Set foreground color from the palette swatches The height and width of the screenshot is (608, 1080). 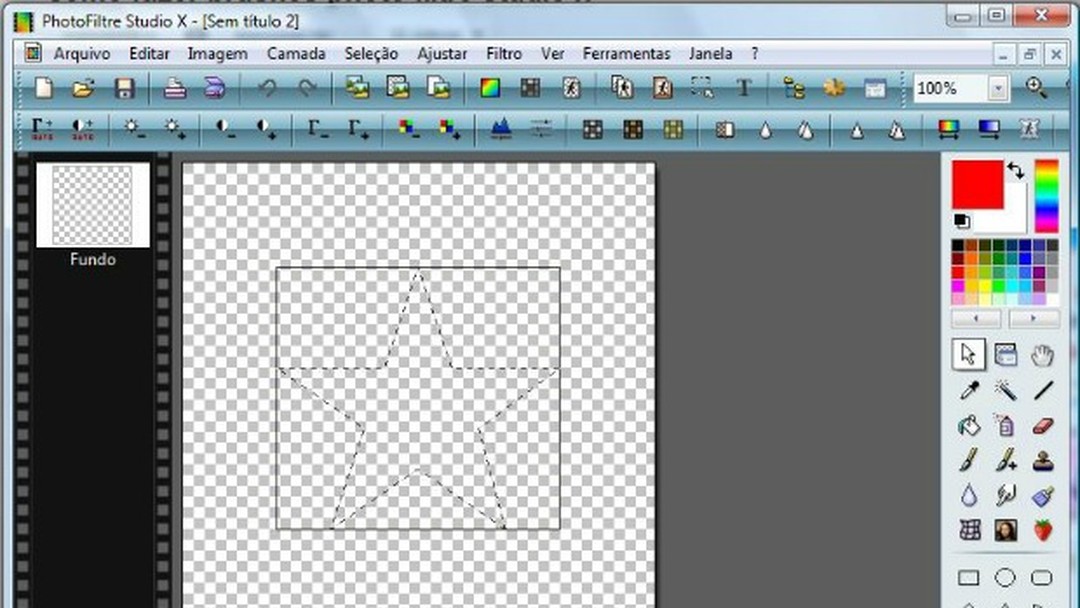[990, 265]
